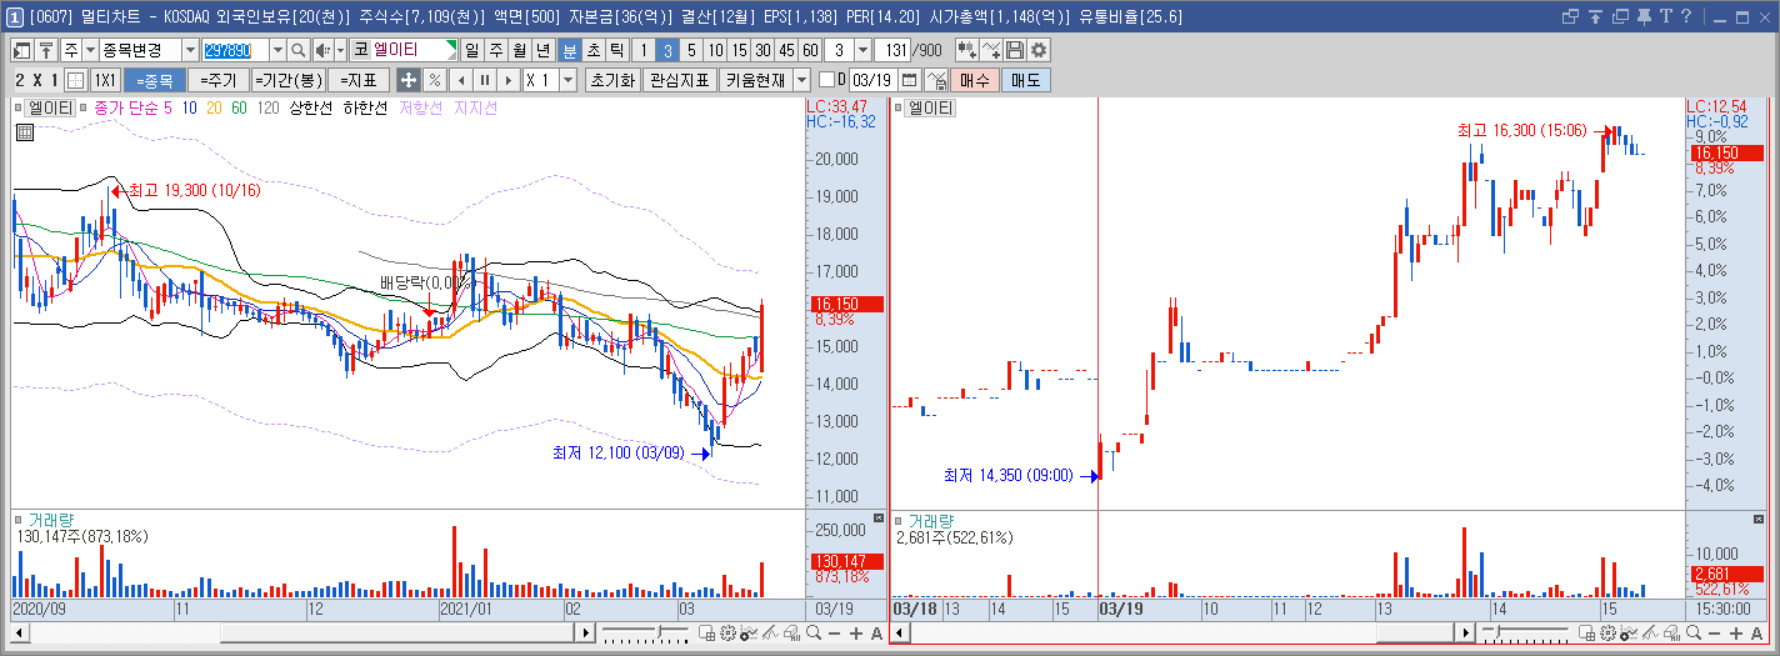
Task: Click the left chart zoom-out minus icon
Action: tap(835, 633)
